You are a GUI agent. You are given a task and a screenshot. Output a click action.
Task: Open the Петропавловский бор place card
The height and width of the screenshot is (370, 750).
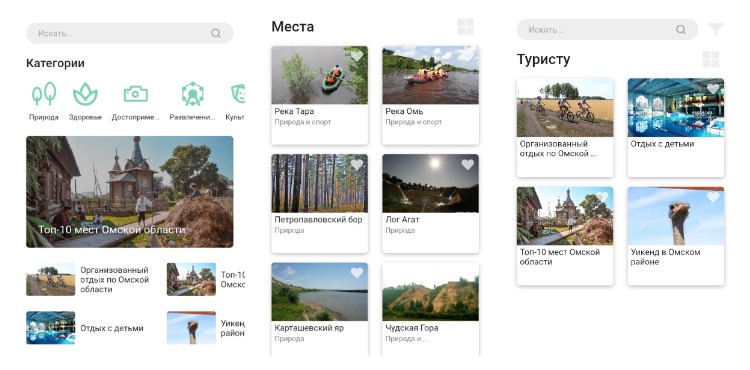[x=320, y=204]
